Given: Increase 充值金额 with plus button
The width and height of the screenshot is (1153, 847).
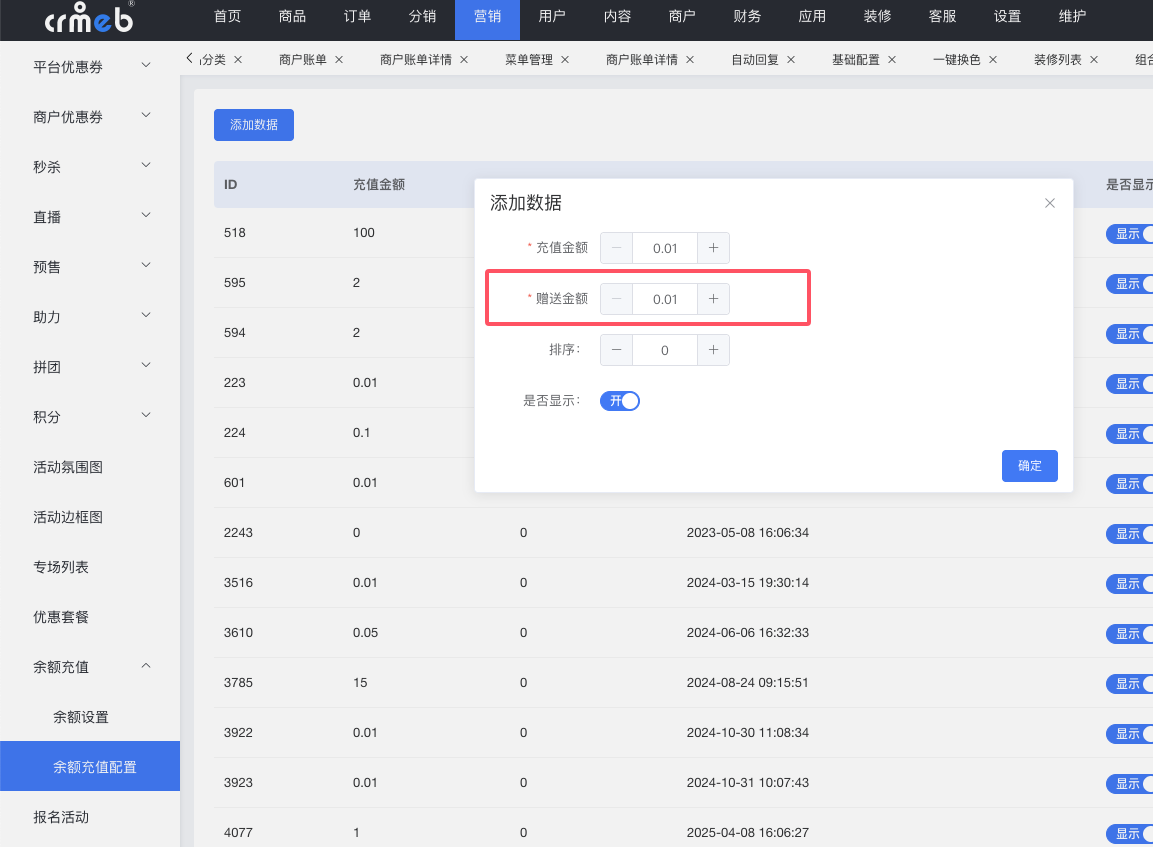Looking at the screenshot, I should coord(713,248).
